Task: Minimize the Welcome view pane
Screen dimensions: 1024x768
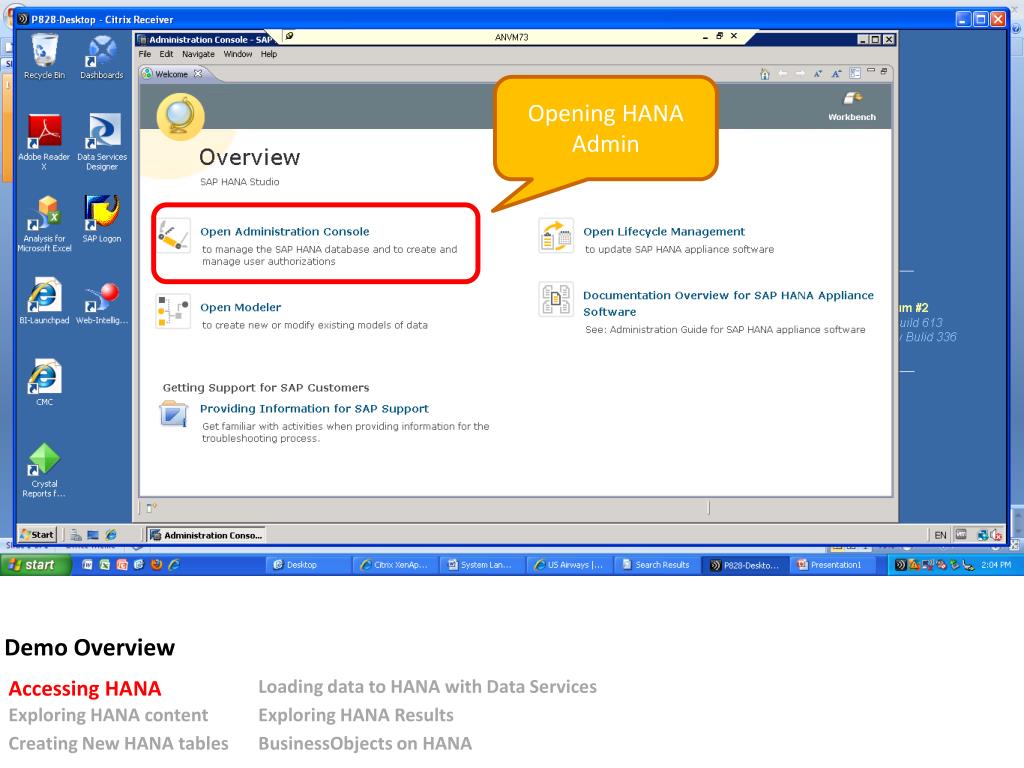Action: (871, 71)
